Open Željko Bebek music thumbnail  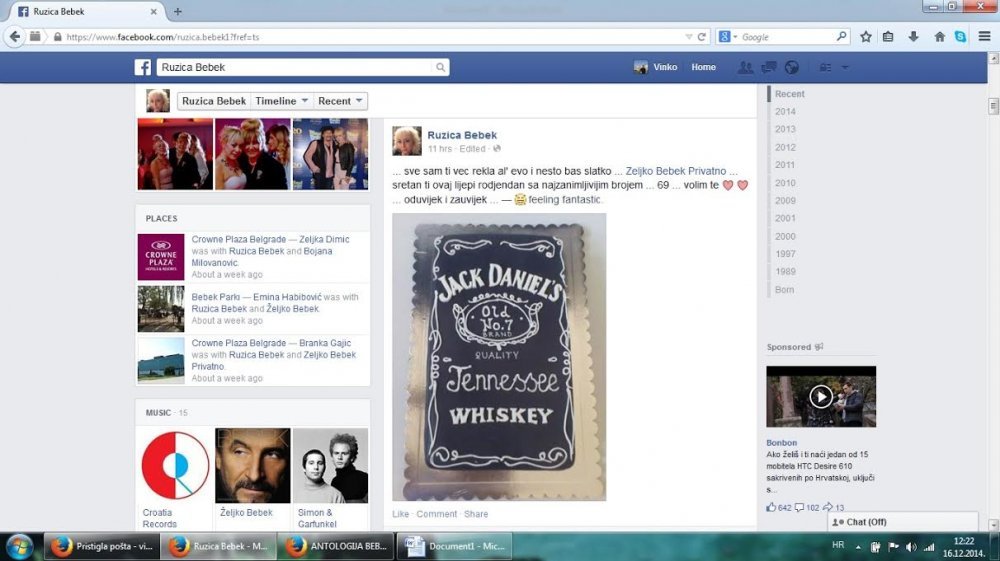click(x=253, y=465)
